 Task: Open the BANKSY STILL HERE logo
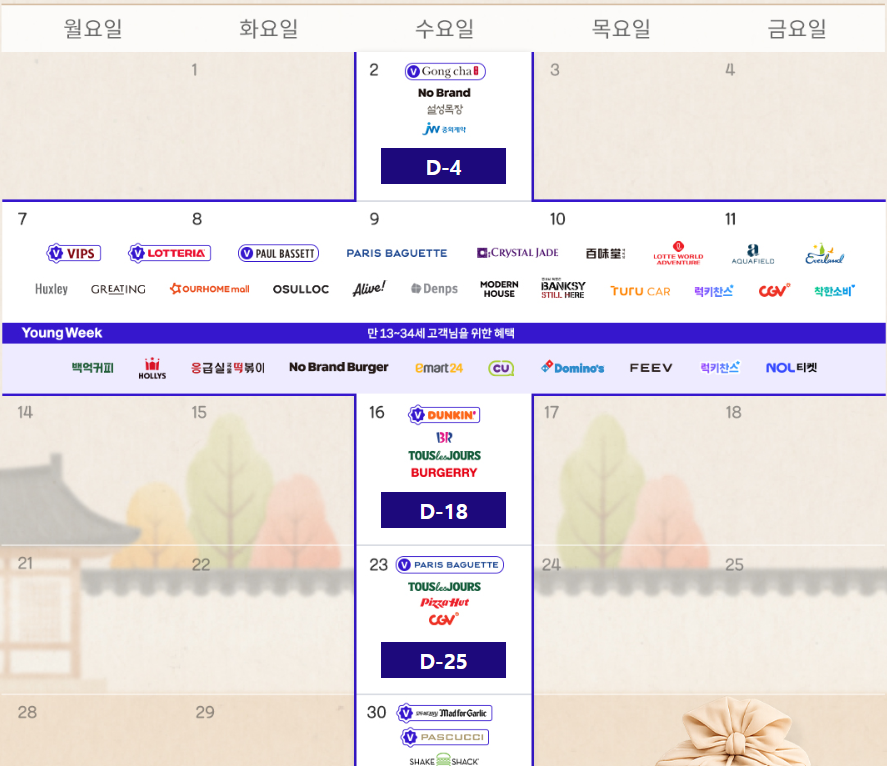tap(563, 289)
